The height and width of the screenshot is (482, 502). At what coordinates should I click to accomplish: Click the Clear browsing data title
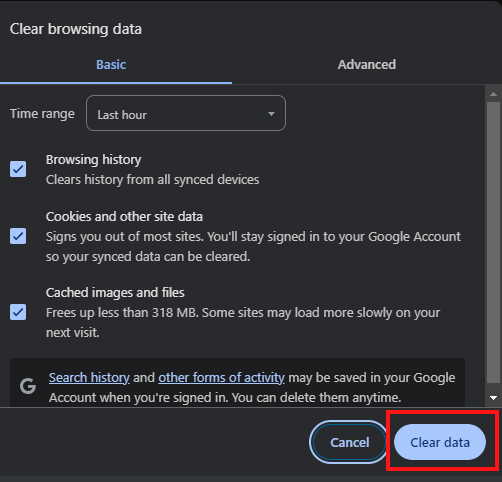[76, 29]
